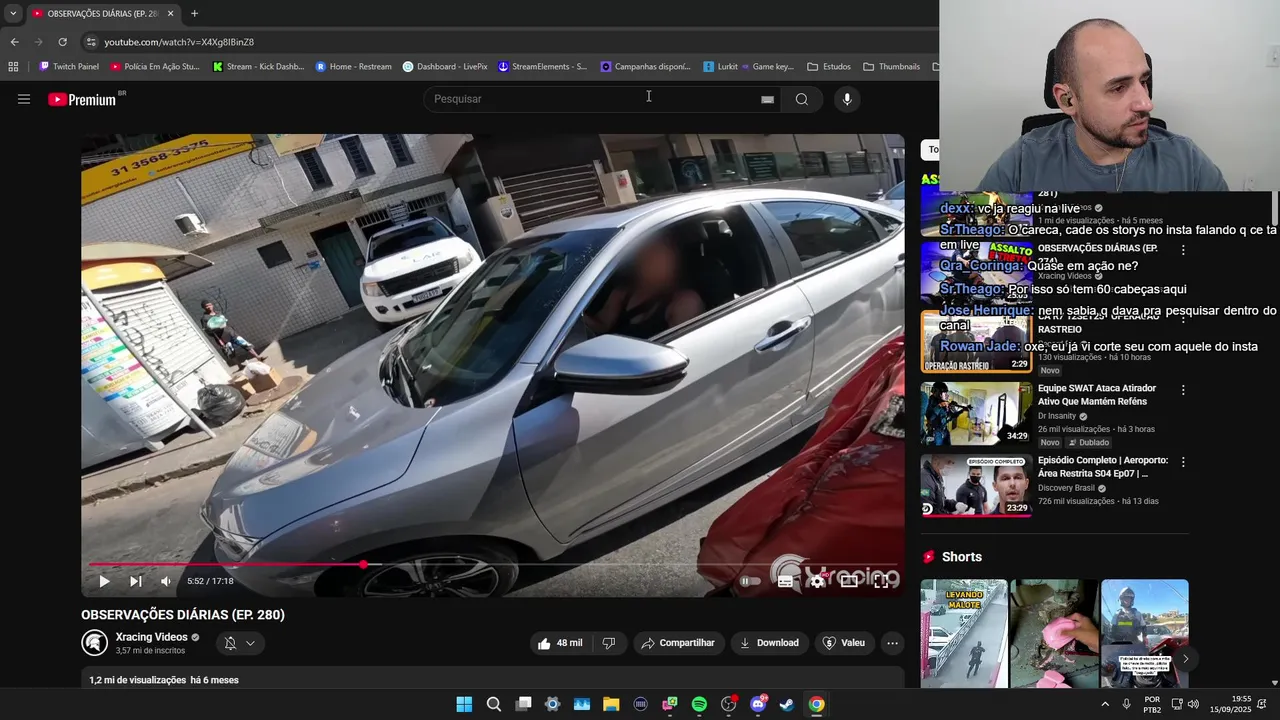Image resolution: width=1280 pixels, height=720 pixels.
Task: Open Campanhas disponí... bookmark
Action: (x=645, y=67)
